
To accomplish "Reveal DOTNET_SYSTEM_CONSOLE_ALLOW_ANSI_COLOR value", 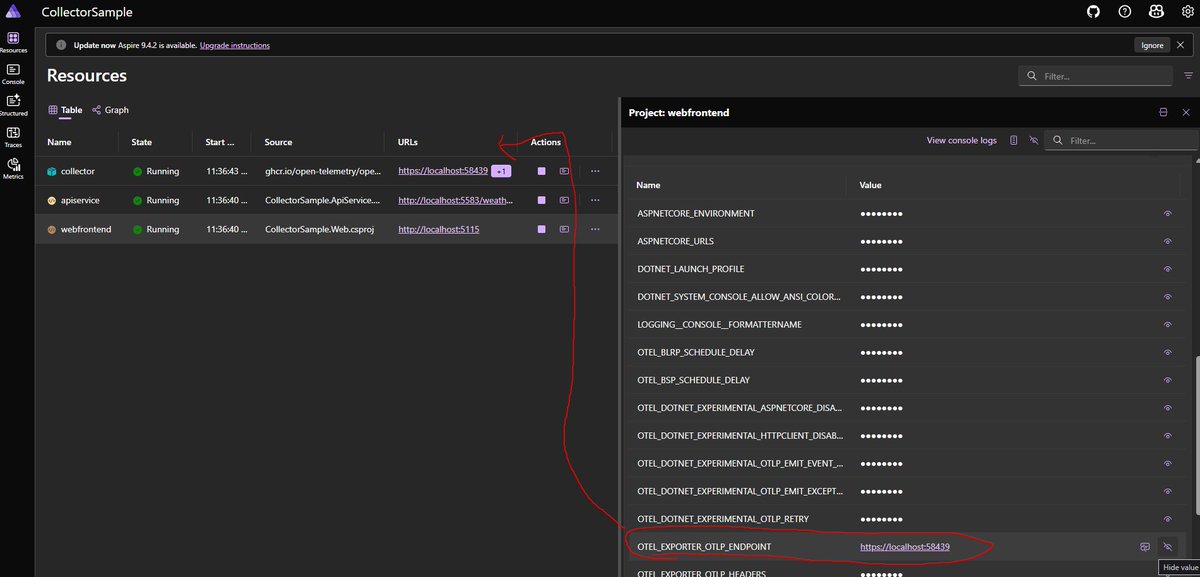I will point(1167,297).
